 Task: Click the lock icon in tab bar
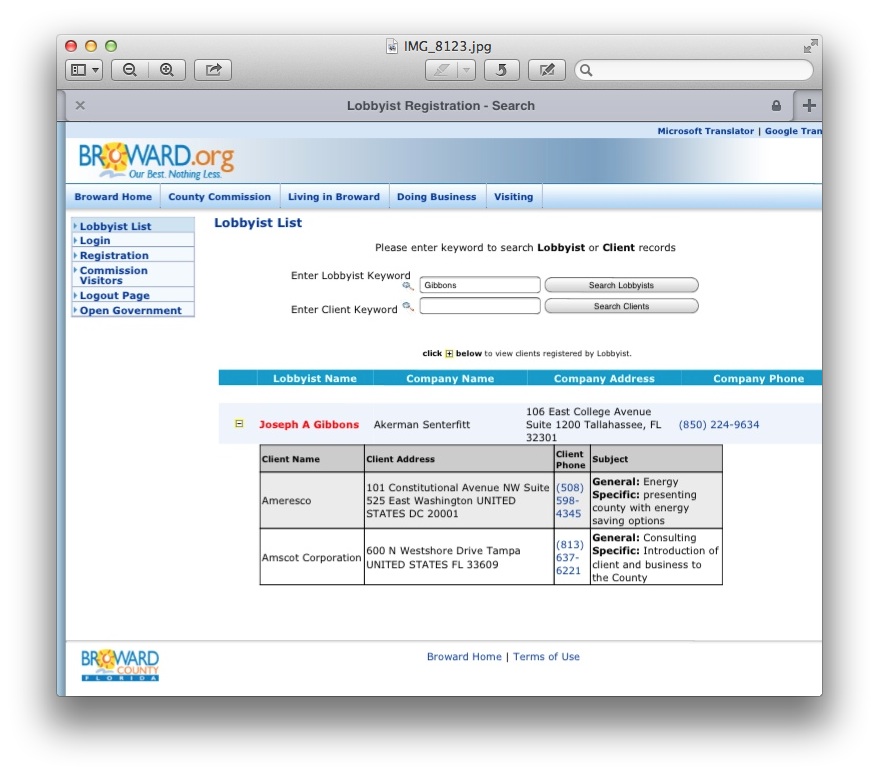(776, 105)
